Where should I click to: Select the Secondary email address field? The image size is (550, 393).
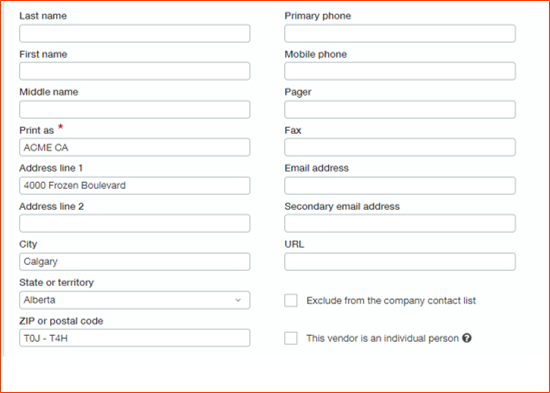pos(400,224)
